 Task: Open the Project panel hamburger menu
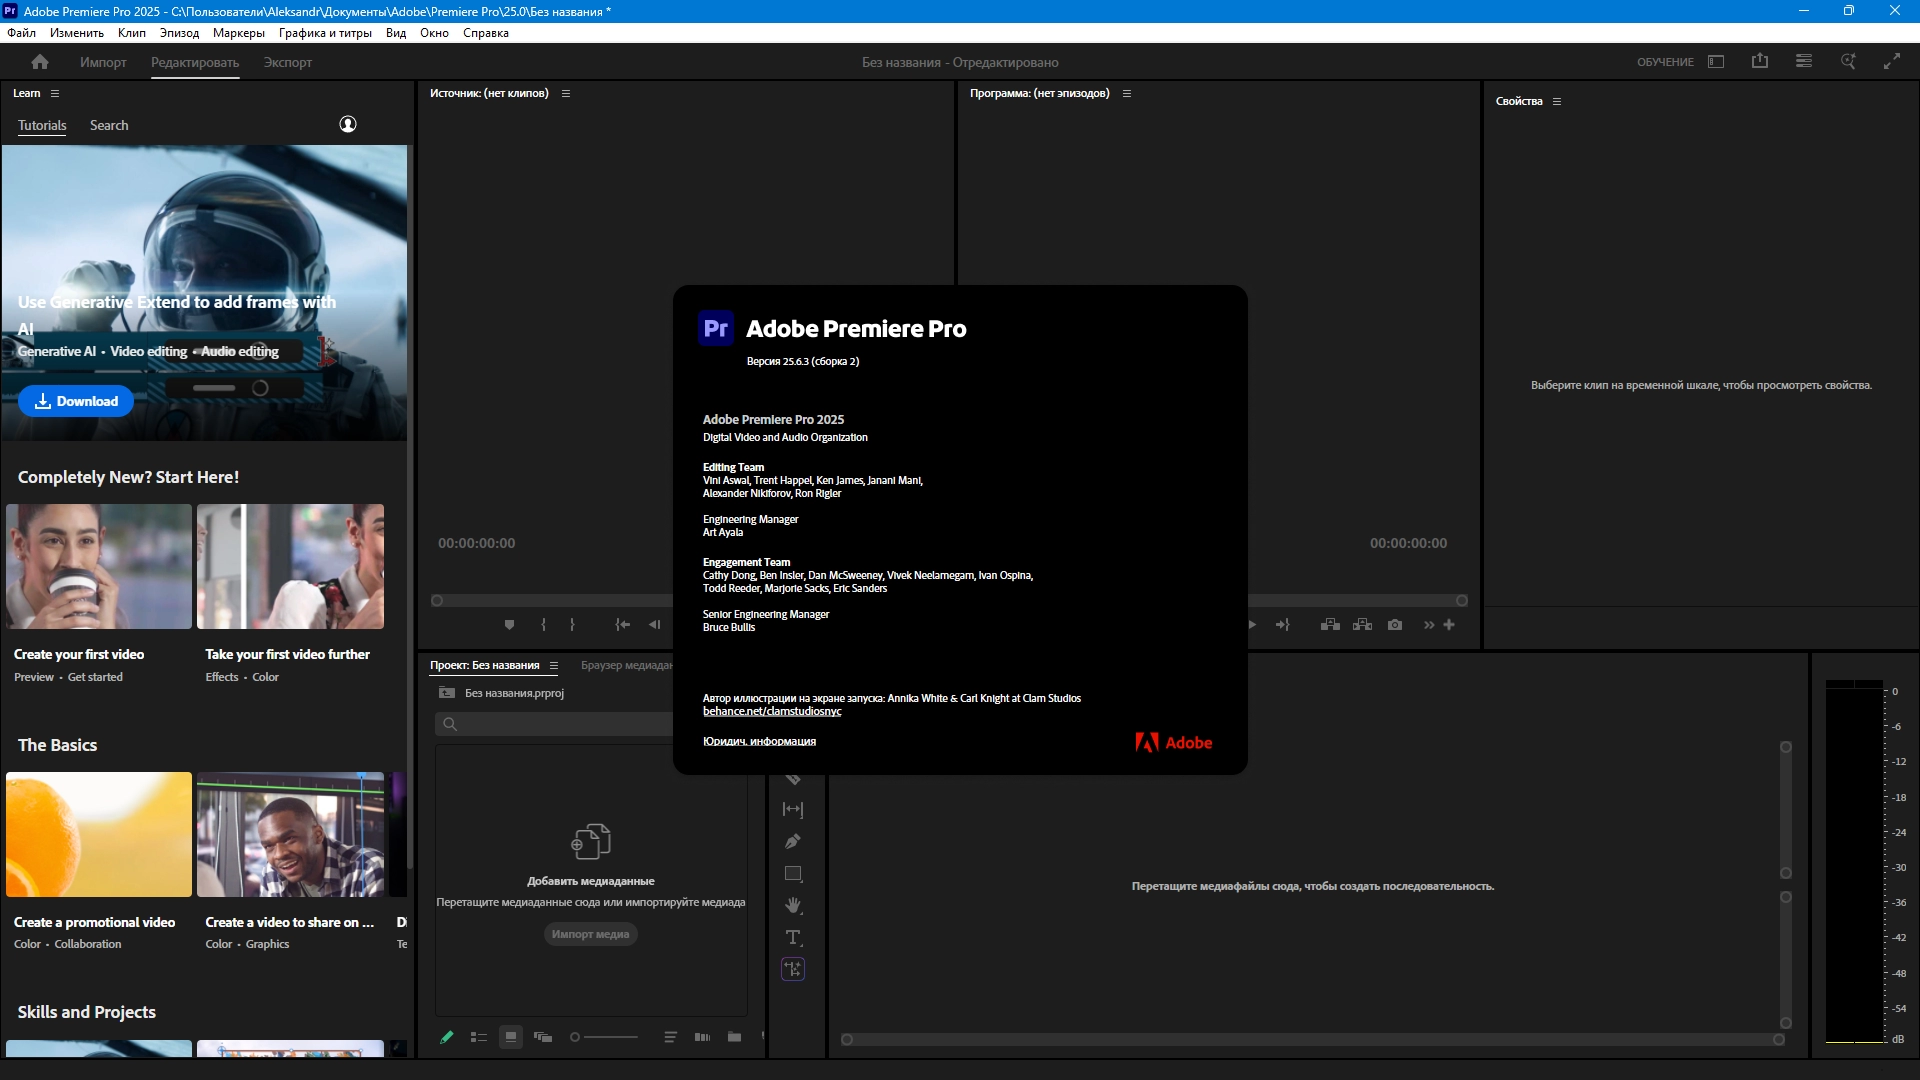pos(554,666)
